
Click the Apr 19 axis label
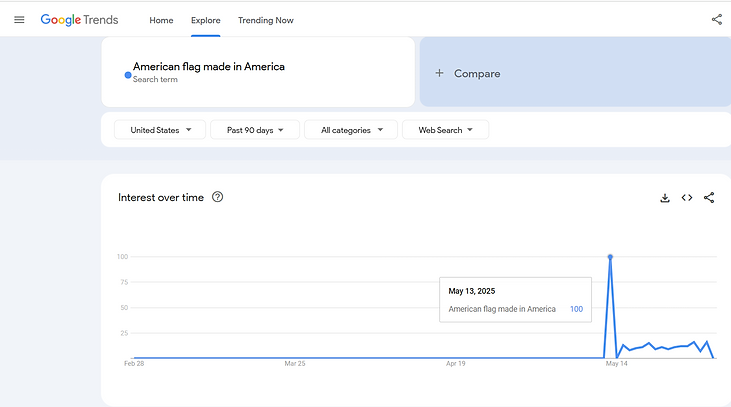[455, 364]
